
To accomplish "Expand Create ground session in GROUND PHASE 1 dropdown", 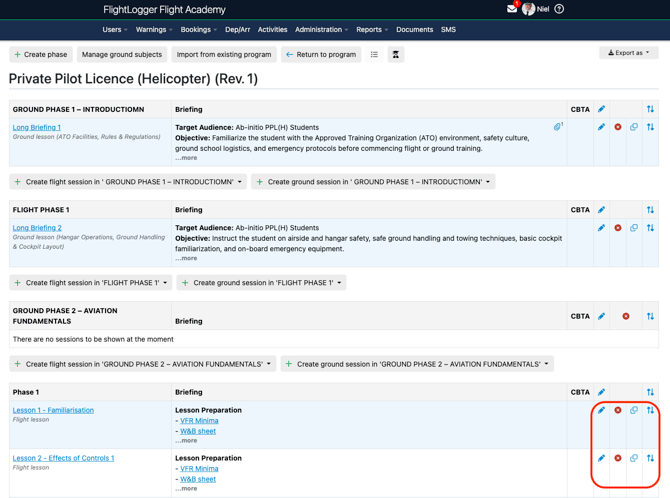I will tap(373, 182).
